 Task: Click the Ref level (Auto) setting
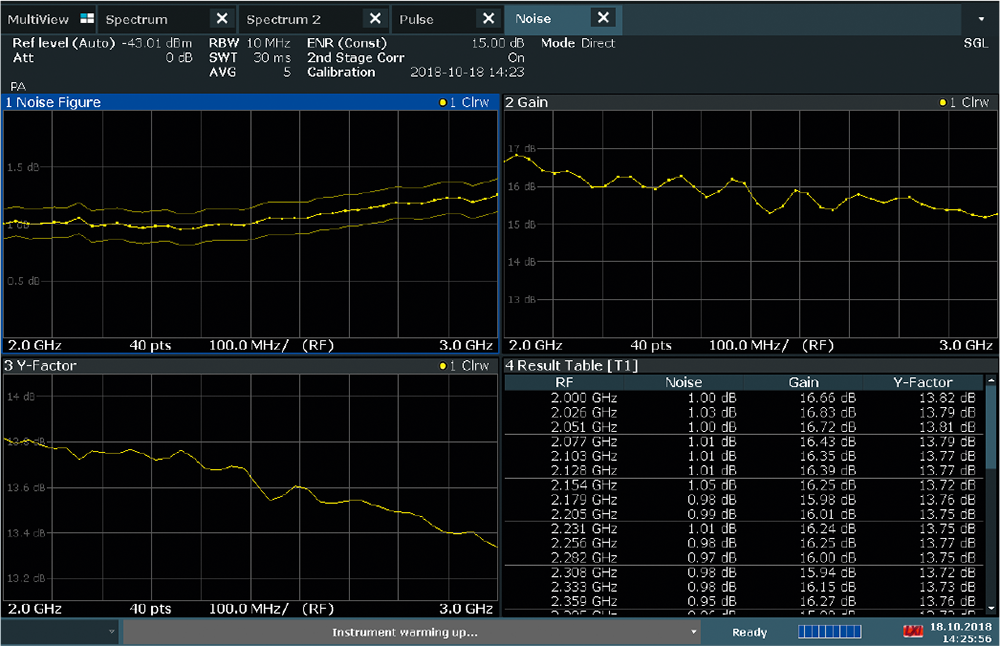click(62, 44)
